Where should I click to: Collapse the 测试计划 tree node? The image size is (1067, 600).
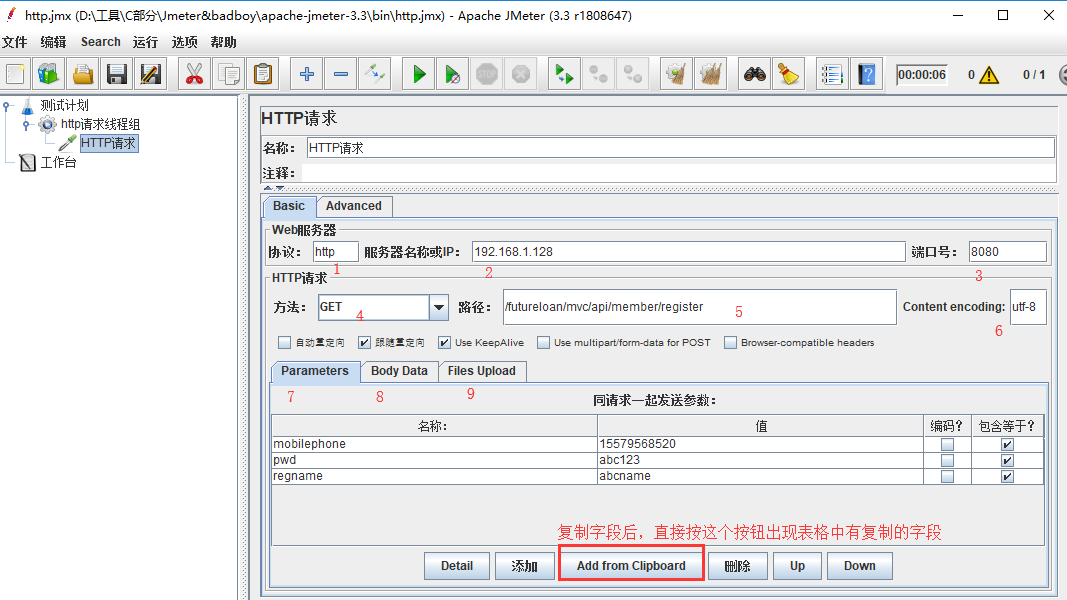(7, 105)
